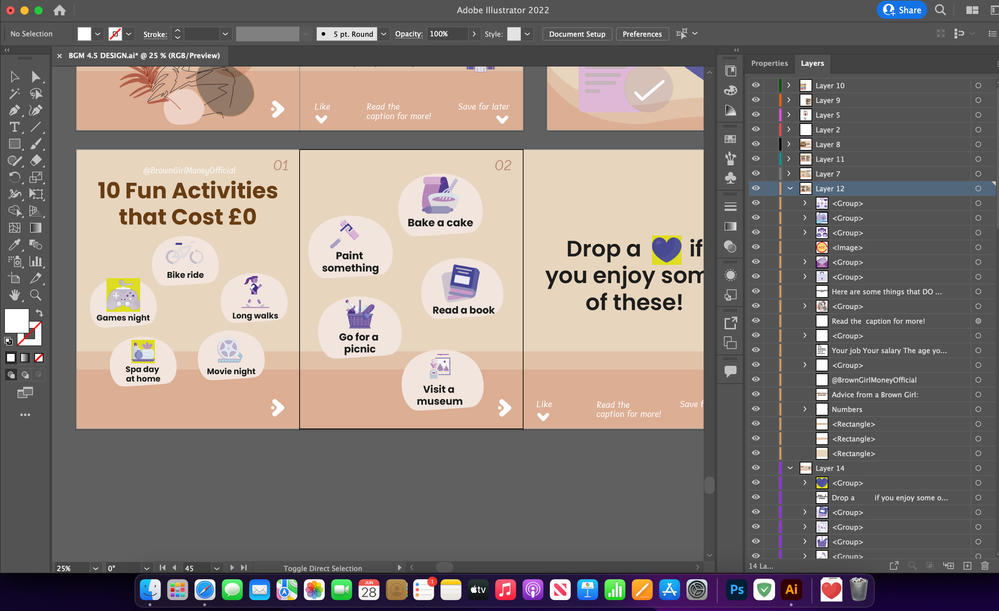Image resolution: width=999 pixels, height=611 pixels.
Task: Expand Layer 11 contents
Action: click(x=789, y=159)
